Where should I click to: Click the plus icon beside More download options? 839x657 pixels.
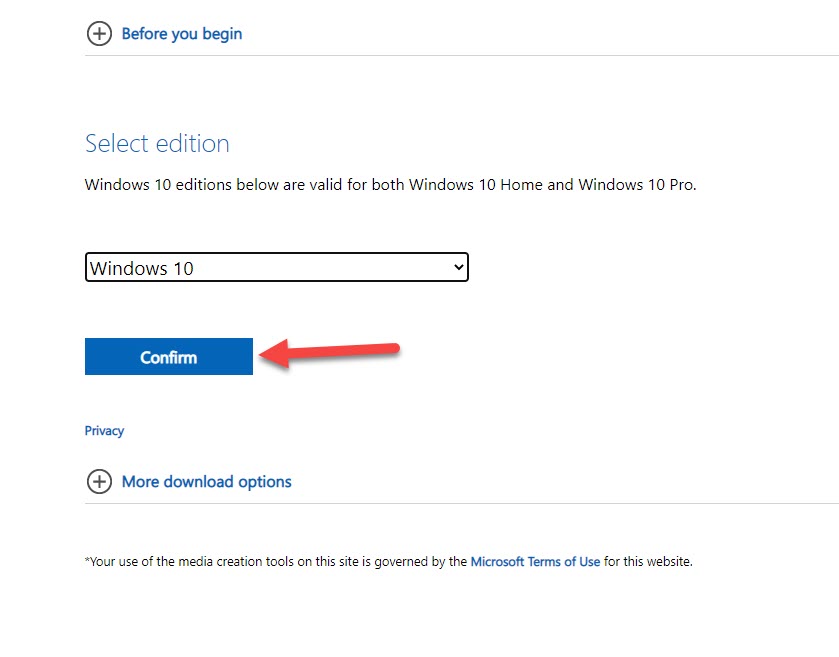[99, 482]
